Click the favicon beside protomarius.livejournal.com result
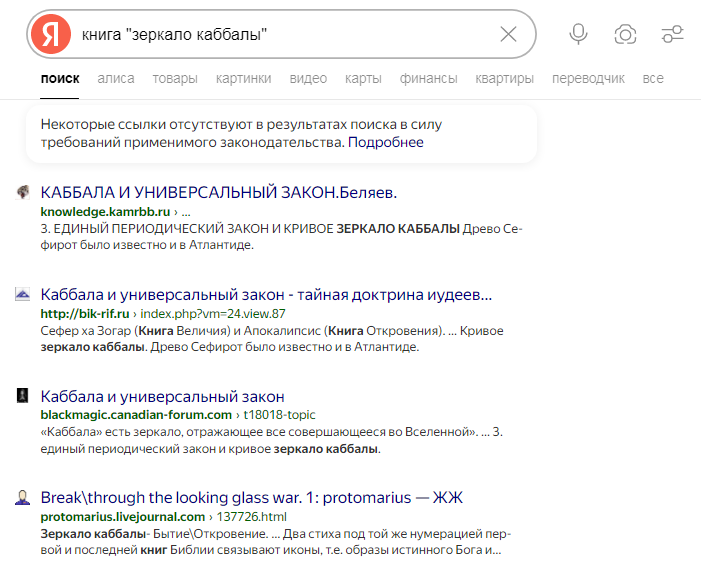Image resolution: width=701 pixels, height=586 pixels. tap(22, 497)
